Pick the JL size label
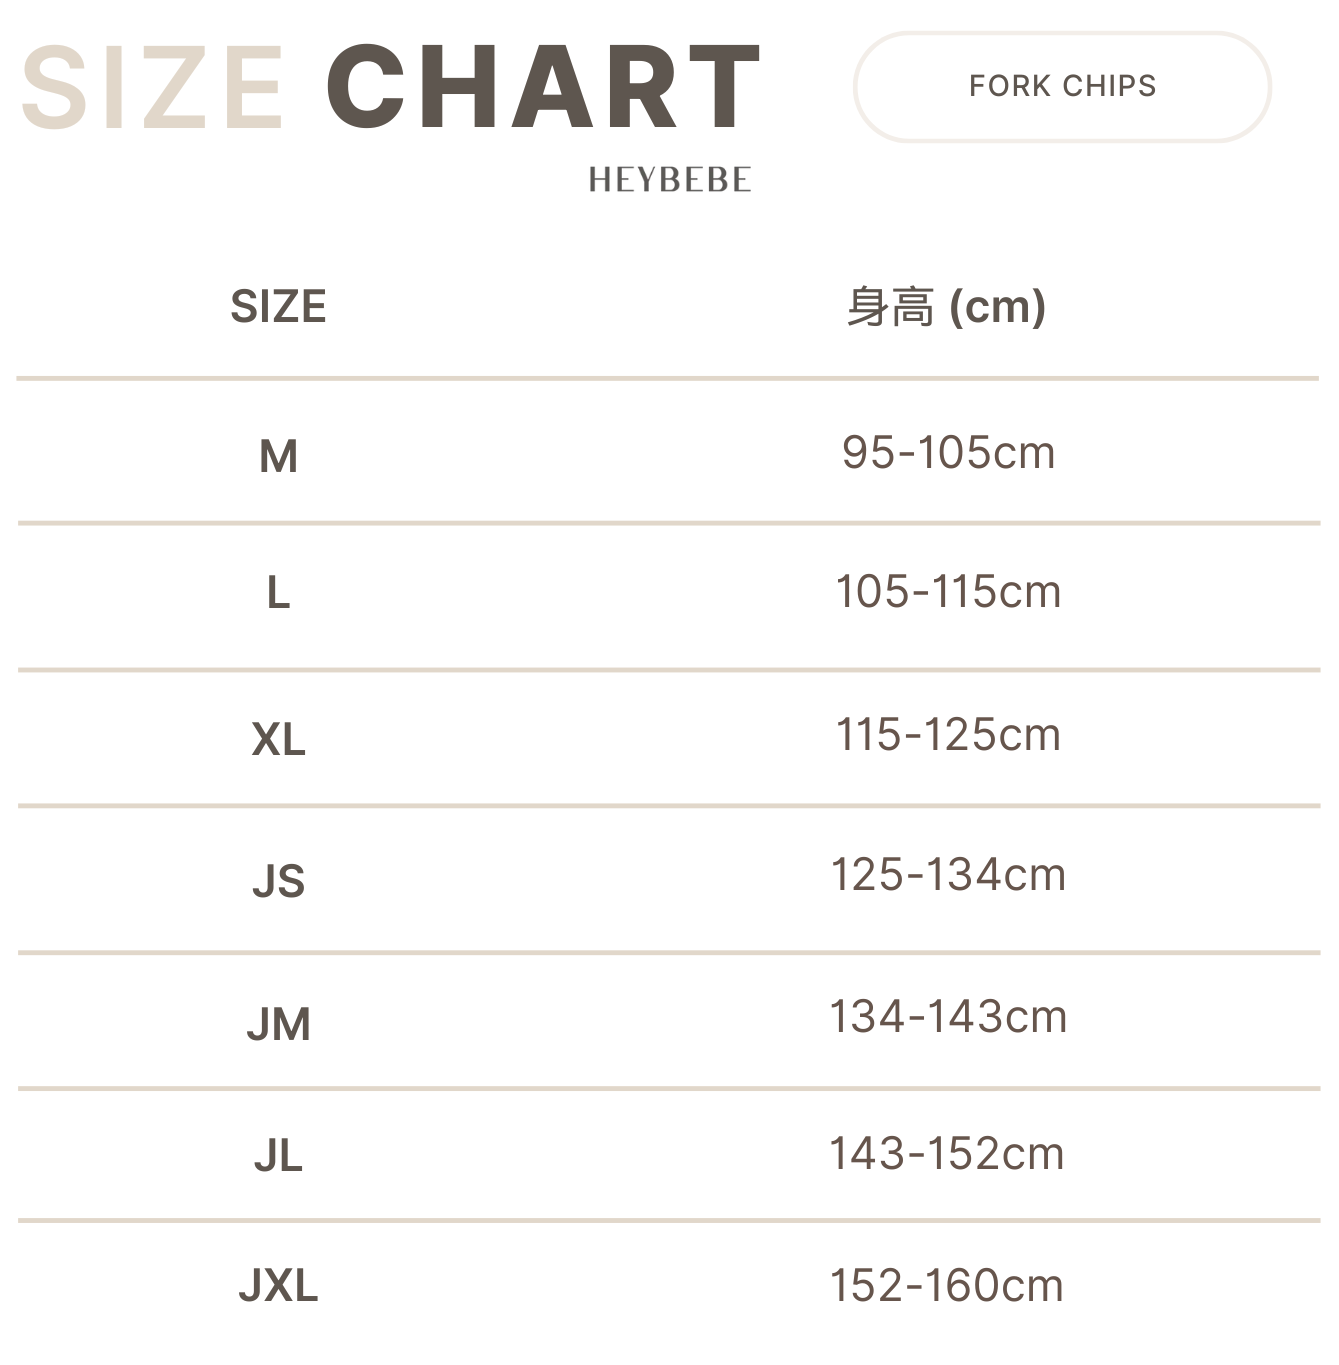The image size is (1339, 1365). pos(278,1156)
